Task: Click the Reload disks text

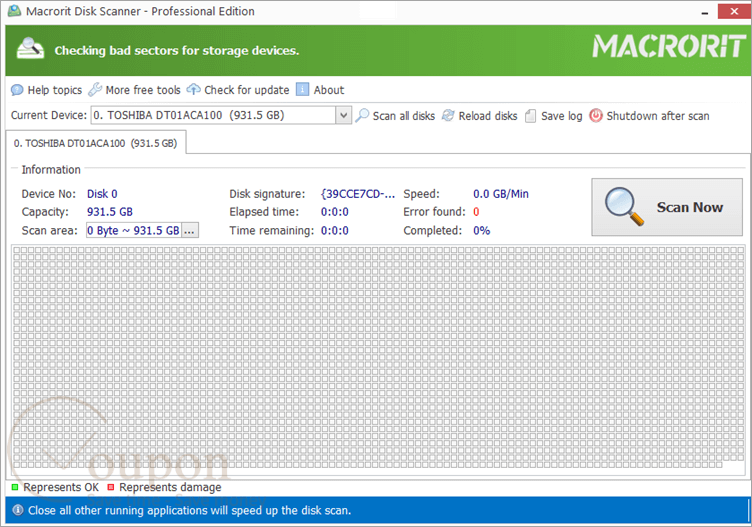Action: click(x=488, y=116)
